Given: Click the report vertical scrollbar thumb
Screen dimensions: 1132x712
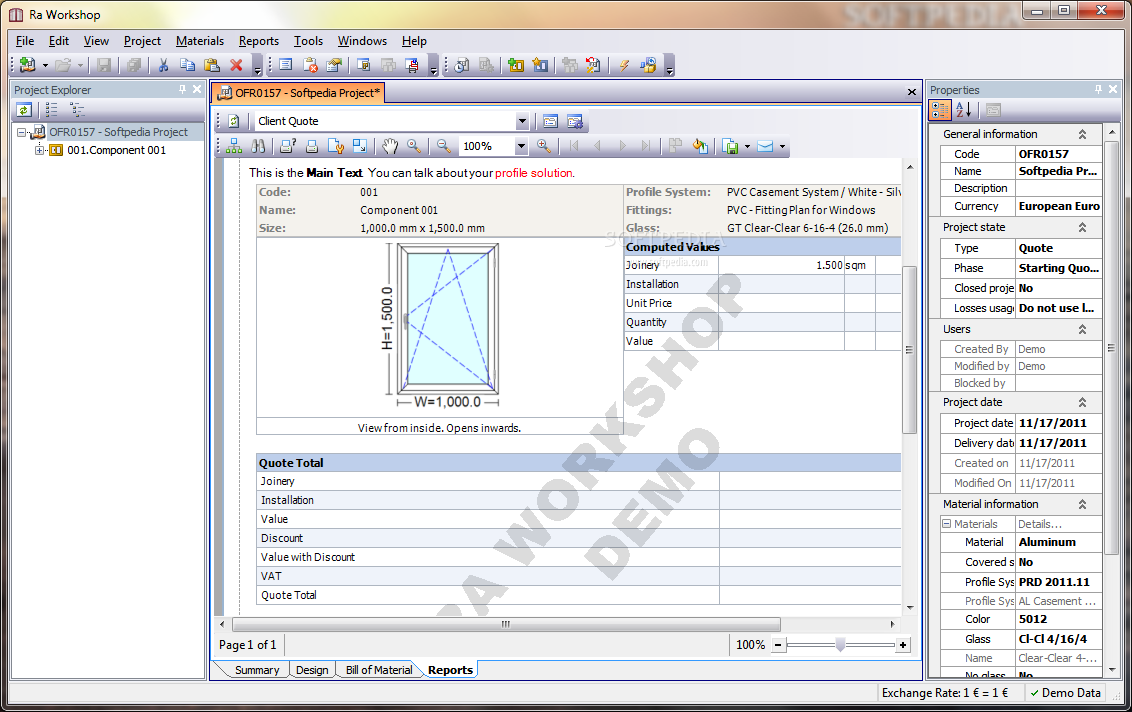Looking at the screenshot, I should point(909,350).
